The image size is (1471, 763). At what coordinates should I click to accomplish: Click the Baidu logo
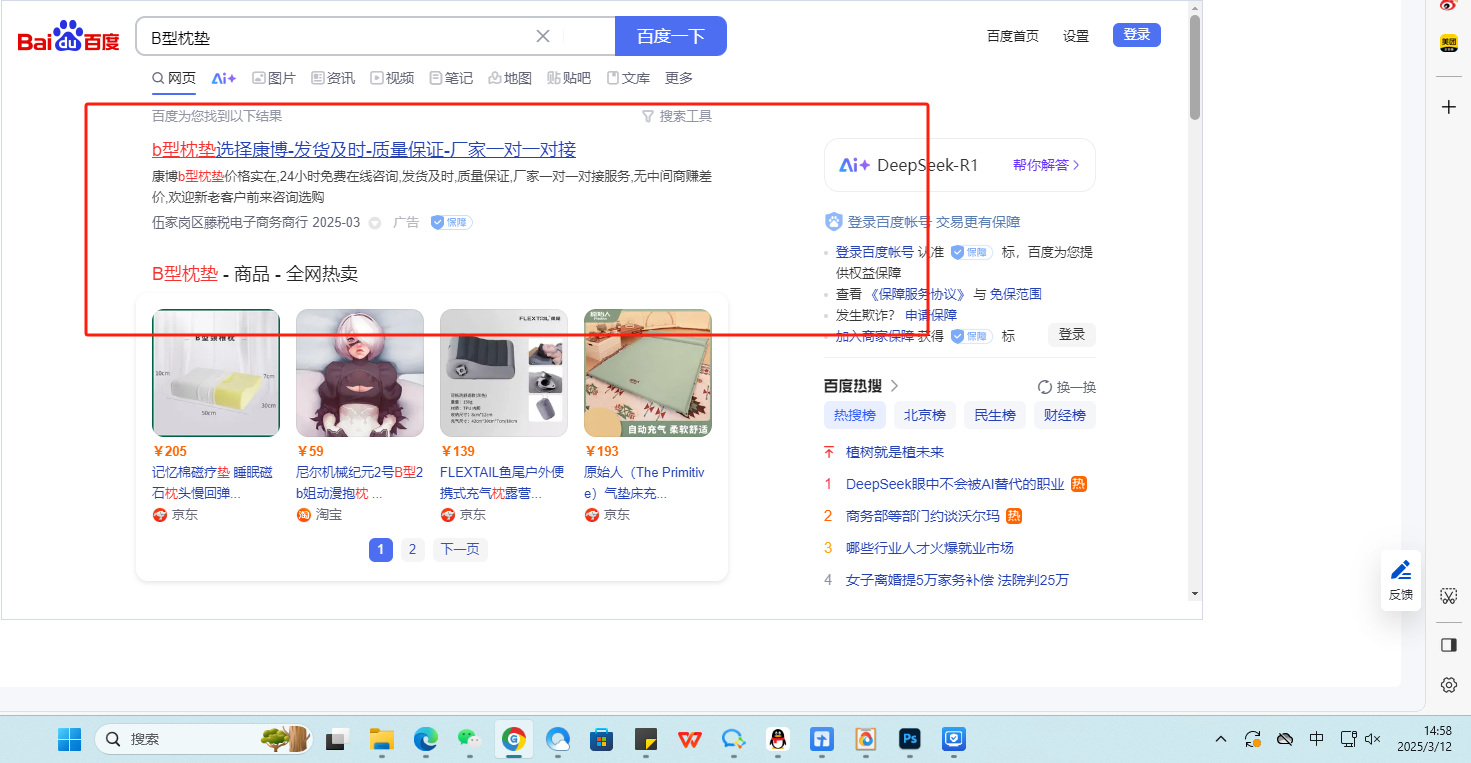[68, 38]
